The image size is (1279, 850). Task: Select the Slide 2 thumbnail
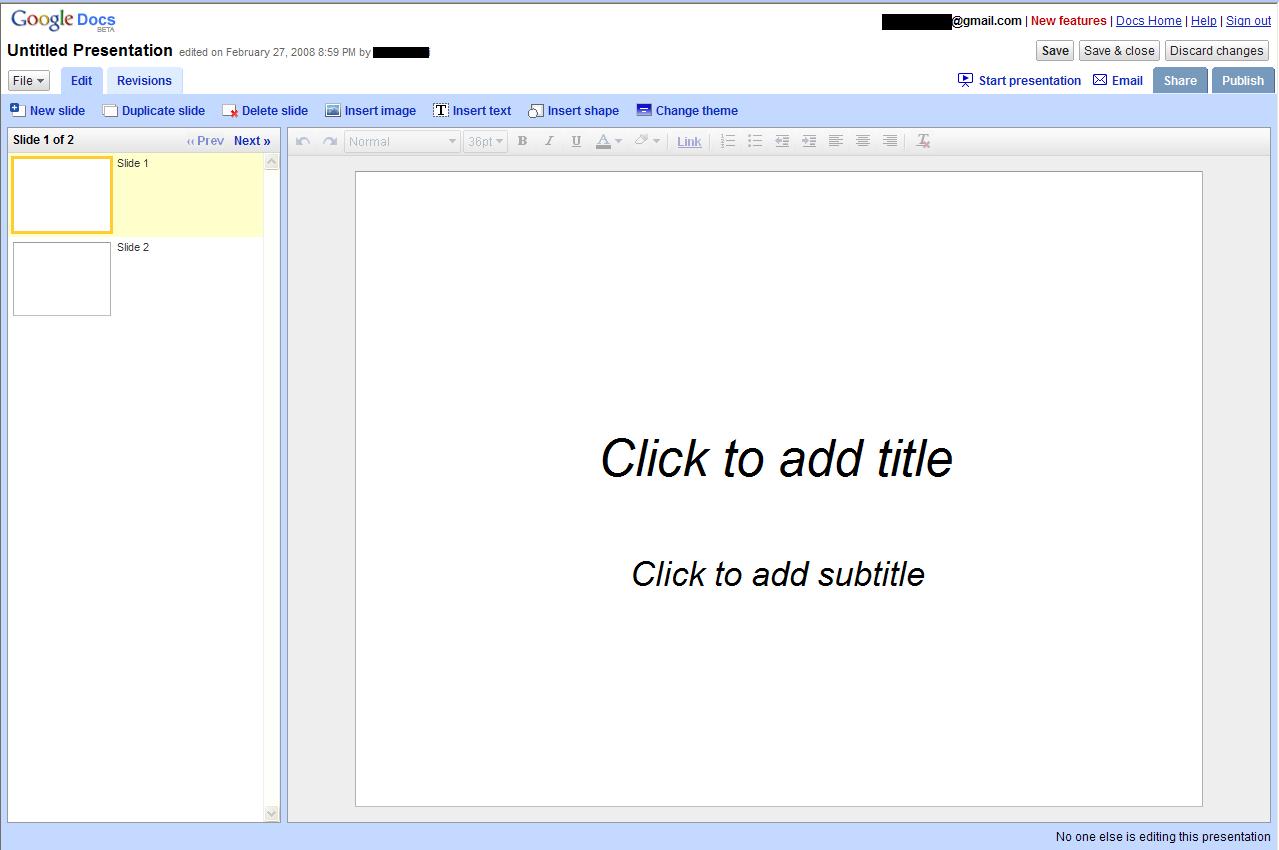point(62,279)
